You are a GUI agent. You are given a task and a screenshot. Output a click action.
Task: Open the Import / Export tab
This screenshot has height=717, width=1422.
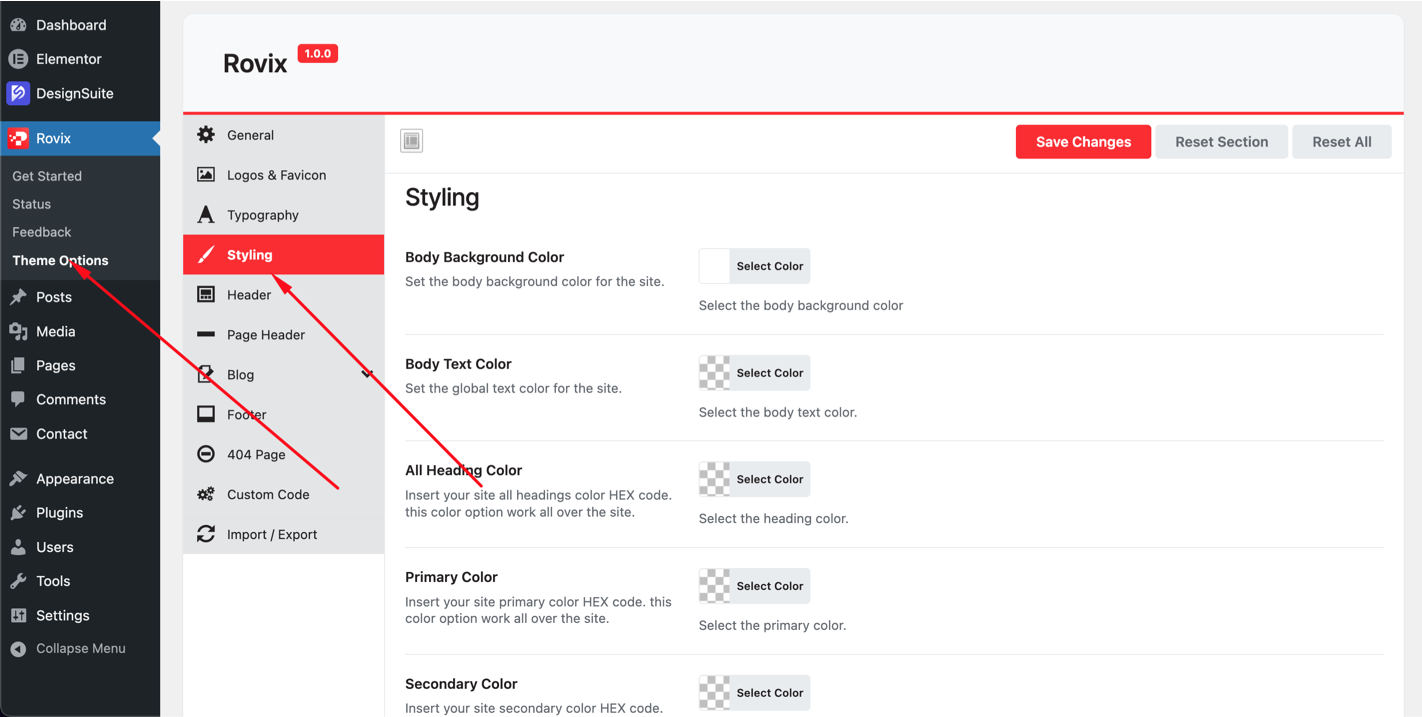(x=284, y=534)
